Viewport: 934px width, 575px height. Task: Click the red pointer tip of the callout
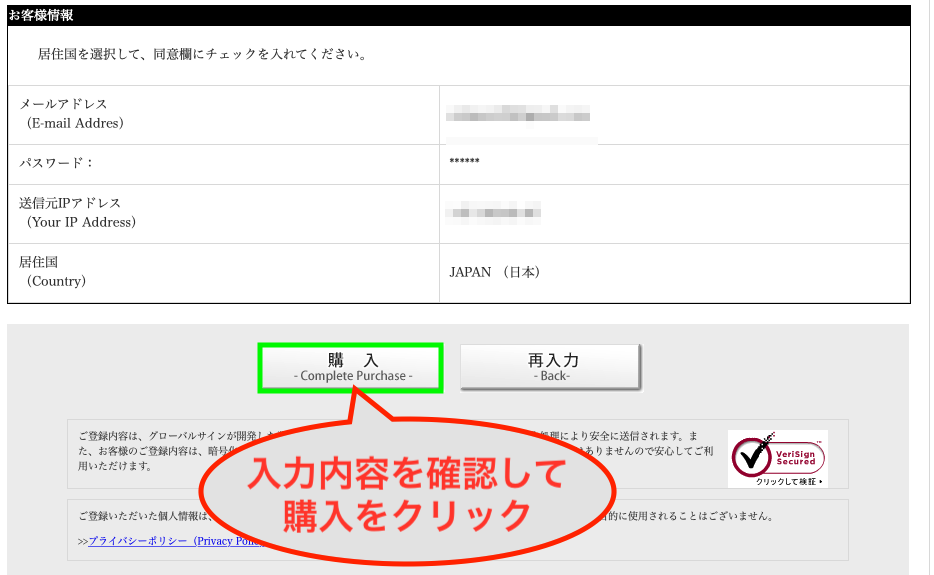tap(356, 397)
